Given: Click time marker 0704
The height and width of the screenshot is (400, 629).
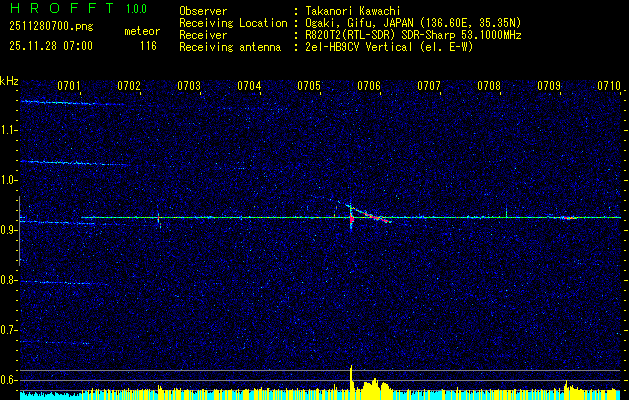Looking at the screenshot, I should (x=249, y=86).
